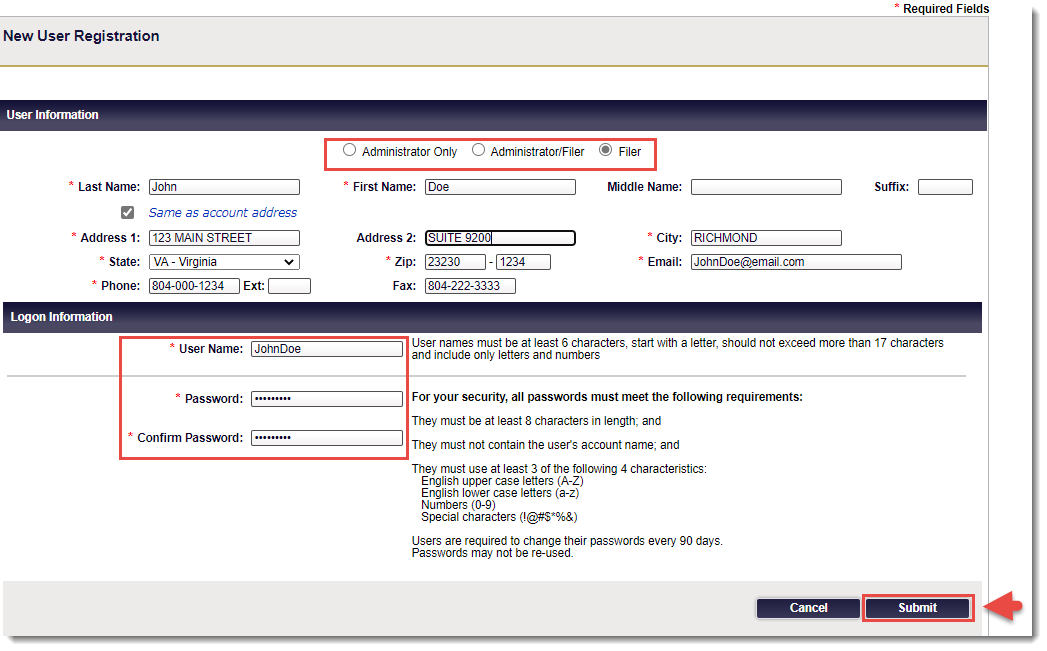Choose the Administrator/Filer radio option

(478, 151)
